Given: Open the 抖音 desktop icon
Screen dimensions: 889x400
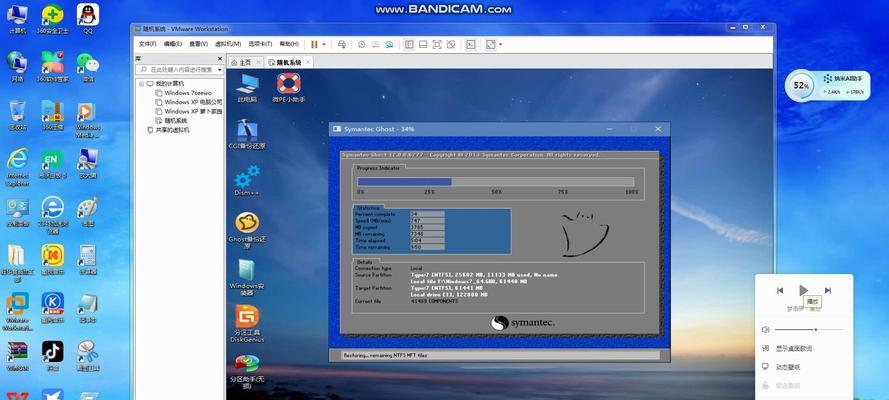Looking at the screenshot, I should click(52, 356).
